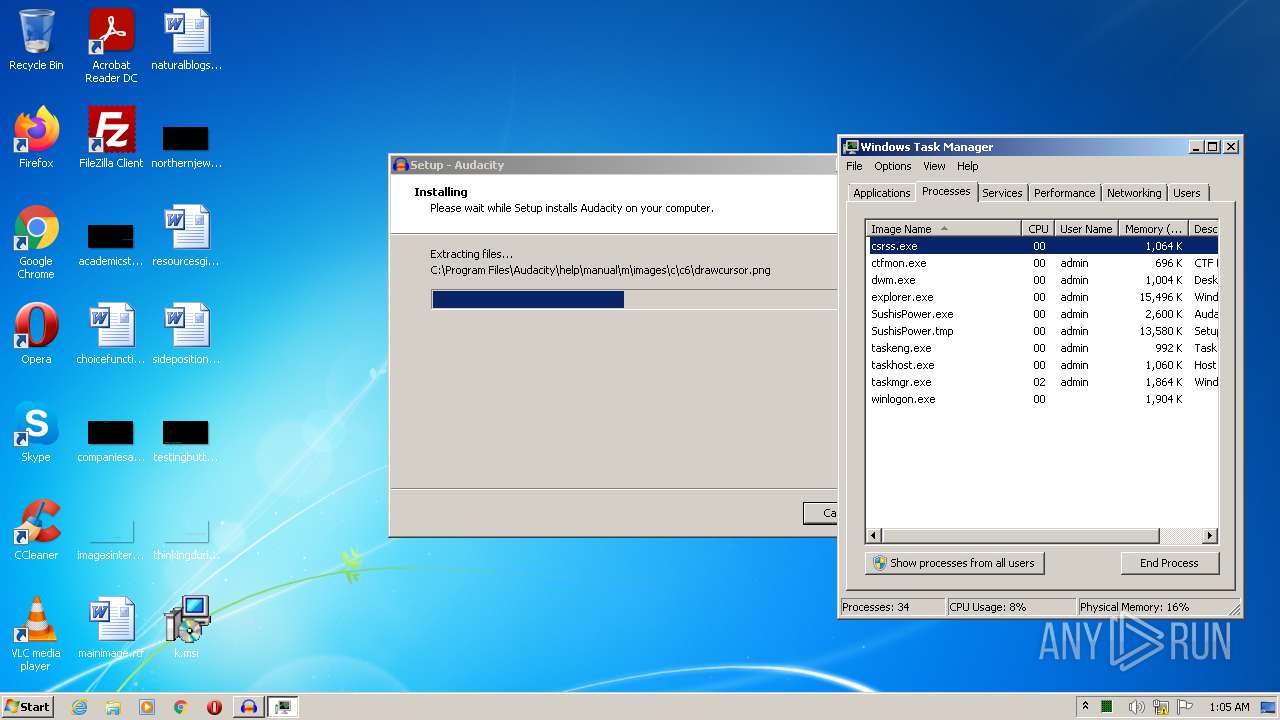
Task: Open the Start menu
Action: coord(28,707)
